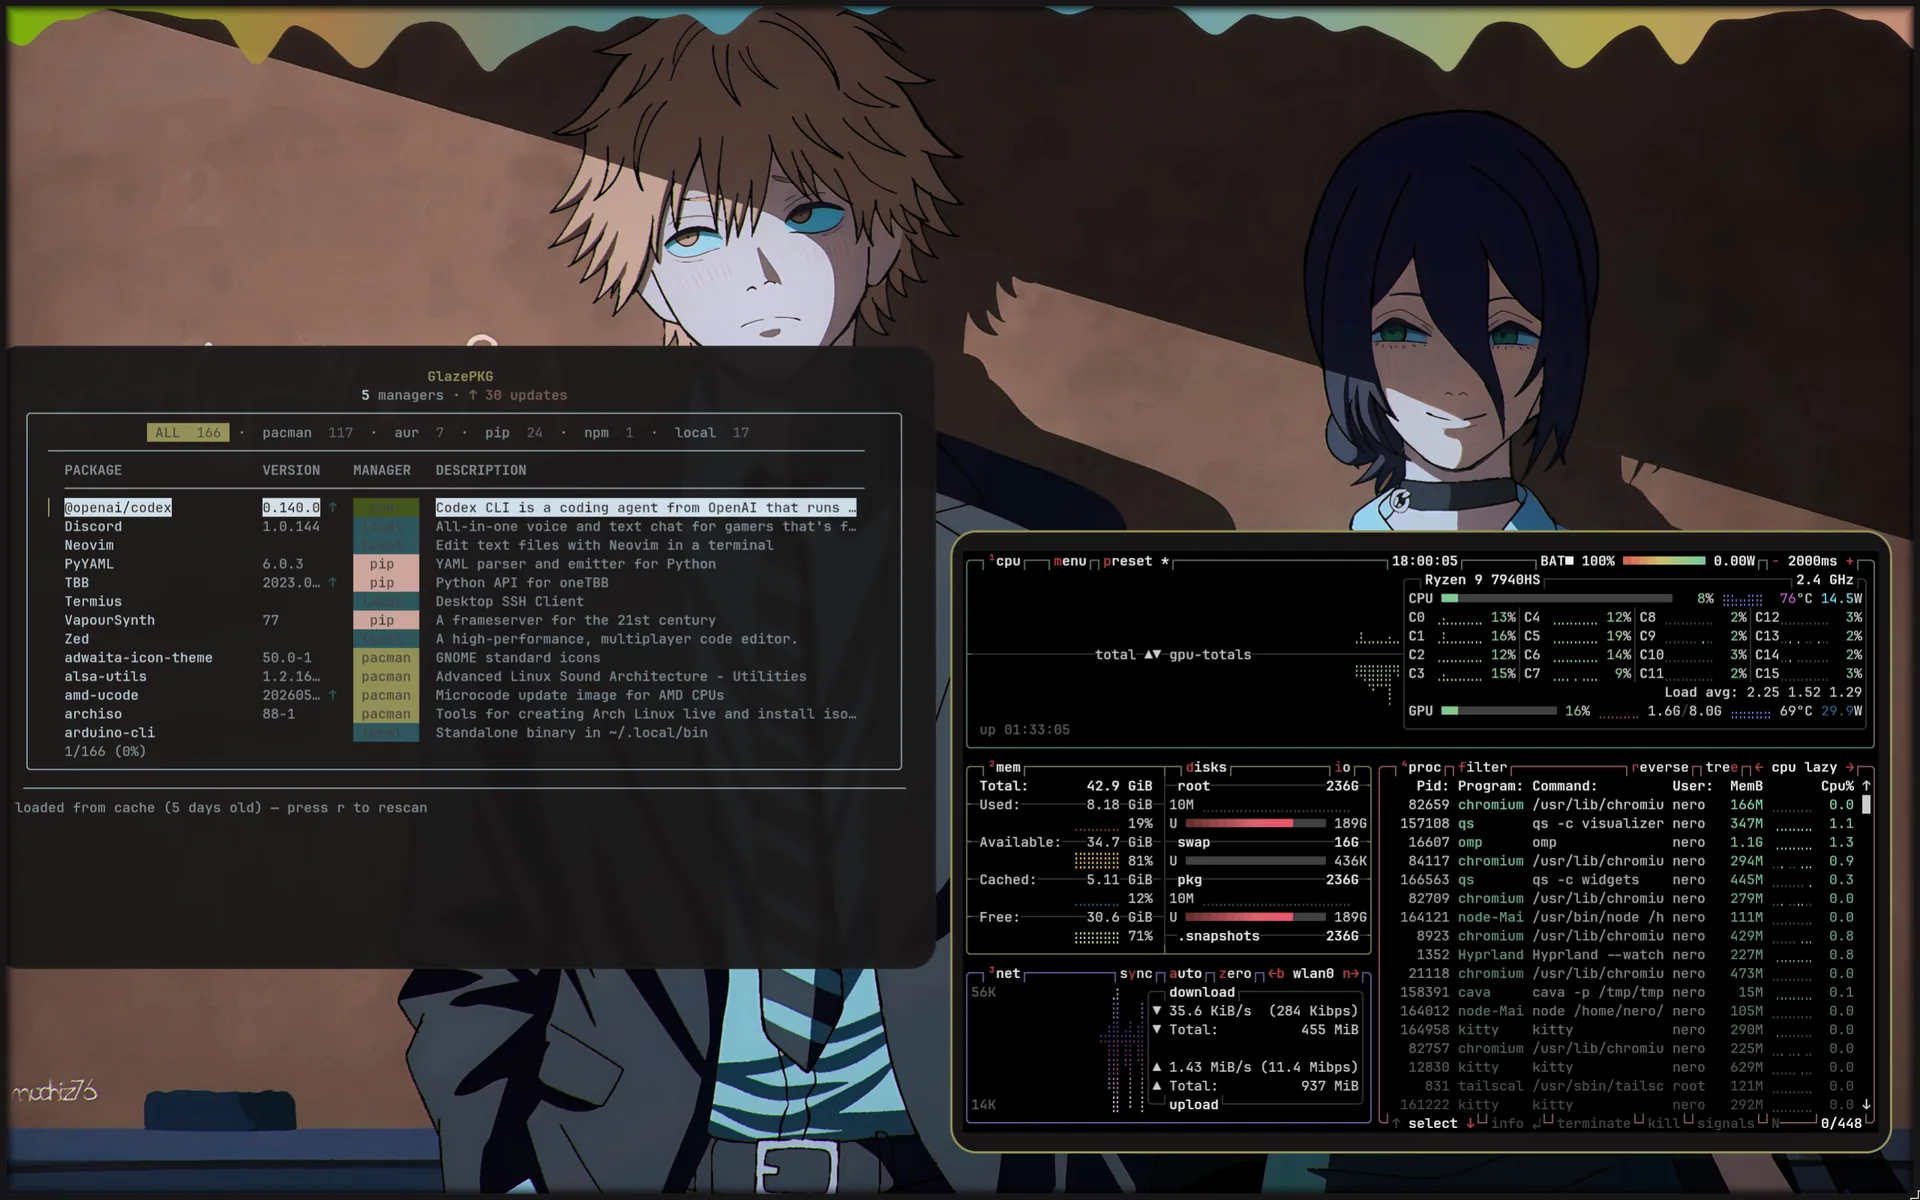Switch to the 'pip 24' tab
The image size is (1920, 1200).
pos(514,432)
